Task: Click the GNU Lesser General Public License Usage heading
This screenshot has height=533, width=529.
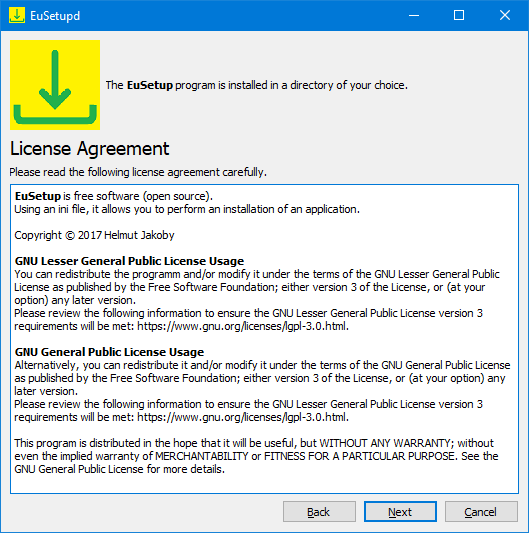Action: pos(130,261)
